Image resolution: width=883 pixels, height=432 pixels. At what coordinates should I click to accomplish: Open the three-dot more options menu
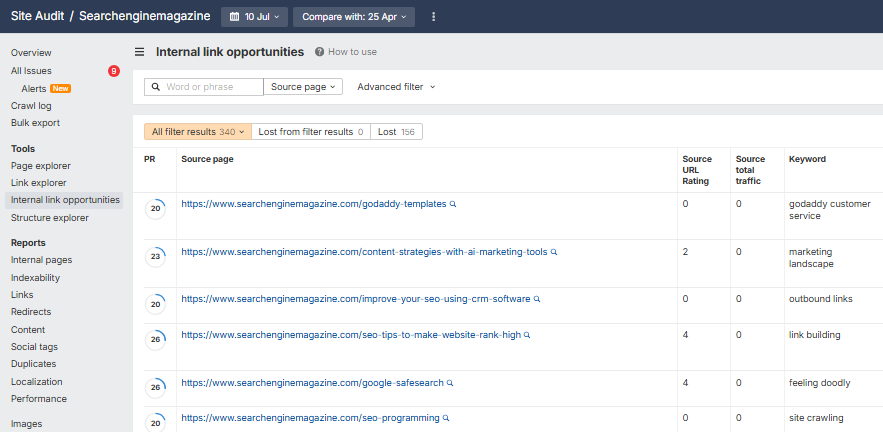click(433, 17)
